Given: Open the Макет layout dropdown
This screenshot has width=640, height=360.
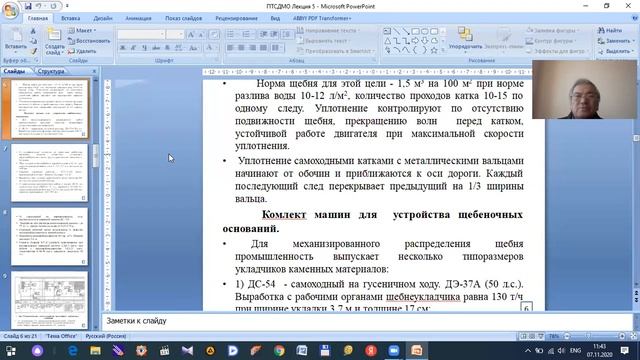Looking at the screenshot, I should pos(82,30).
